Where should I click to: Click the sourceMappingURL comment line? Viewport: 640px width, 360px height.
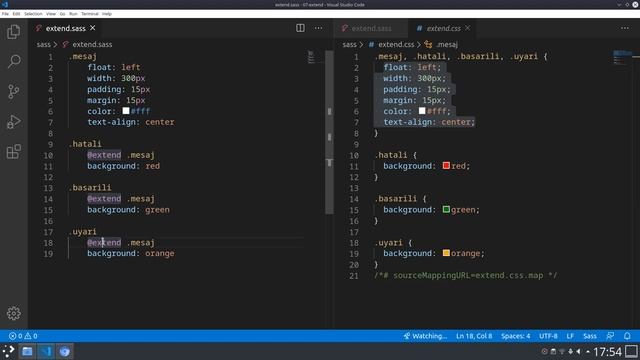[466, 275]
